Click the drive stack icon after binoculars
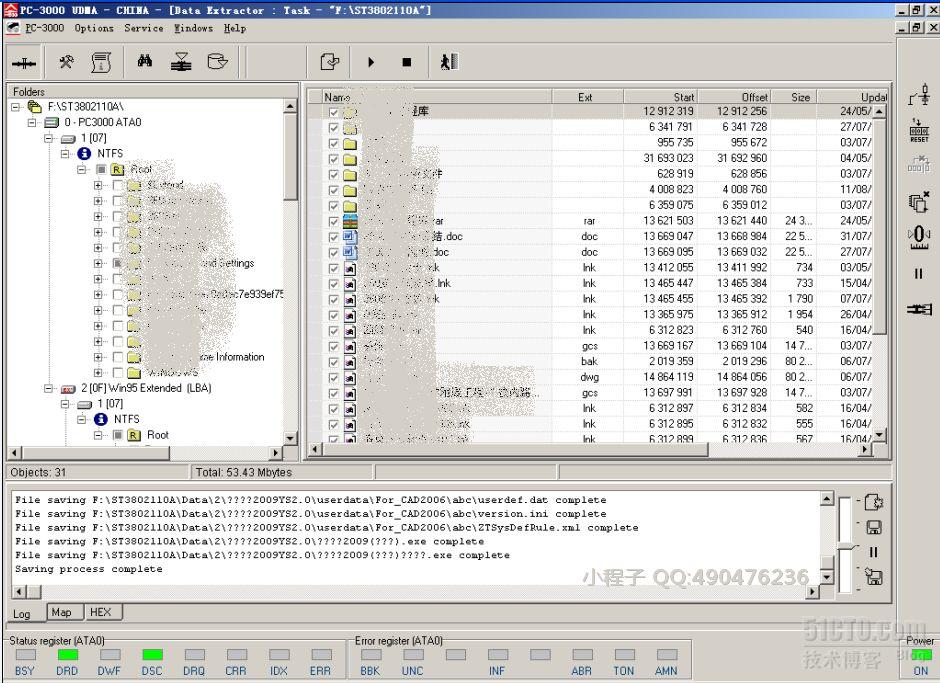The image size is (940, 683). (x=181, y=61)
